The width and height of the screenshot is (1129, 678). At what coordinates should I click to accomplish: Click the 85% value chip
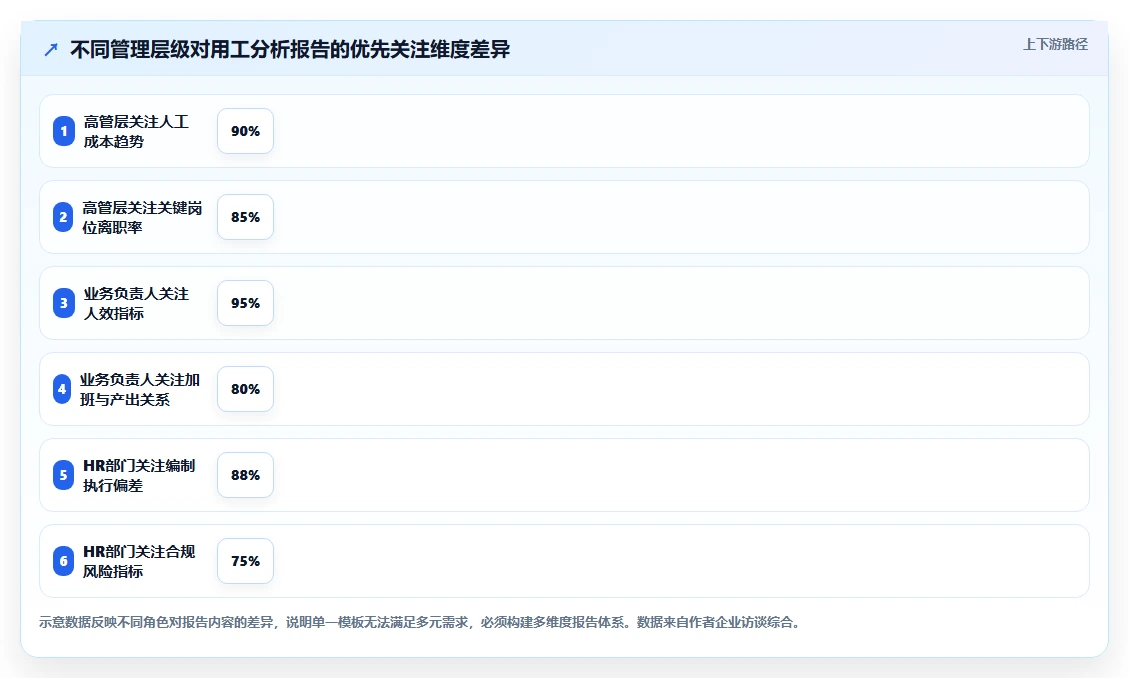pyautogui.click(x=246, y=217)
